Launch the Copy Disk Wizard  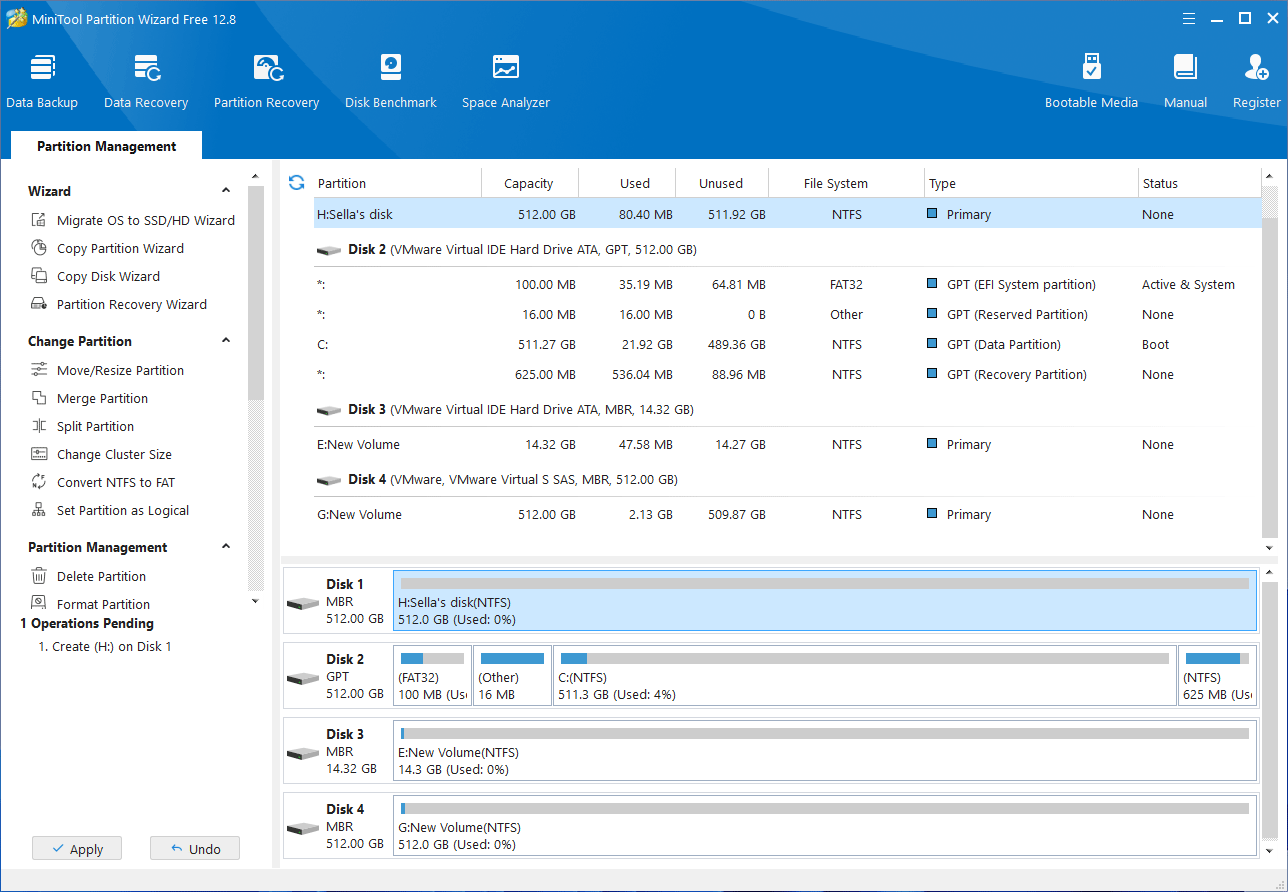coord(95,276)
